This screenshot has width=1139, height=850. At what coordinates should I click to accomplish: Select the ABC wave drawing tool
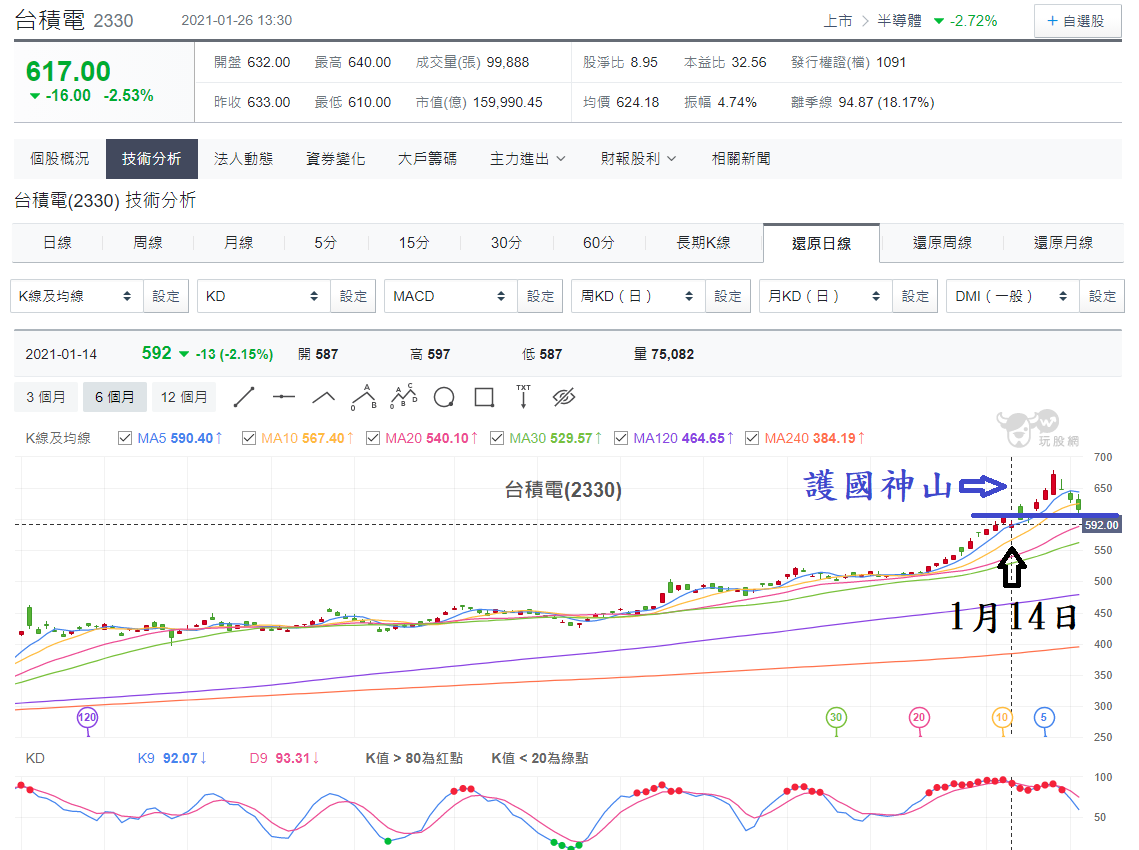click(364, 397)
